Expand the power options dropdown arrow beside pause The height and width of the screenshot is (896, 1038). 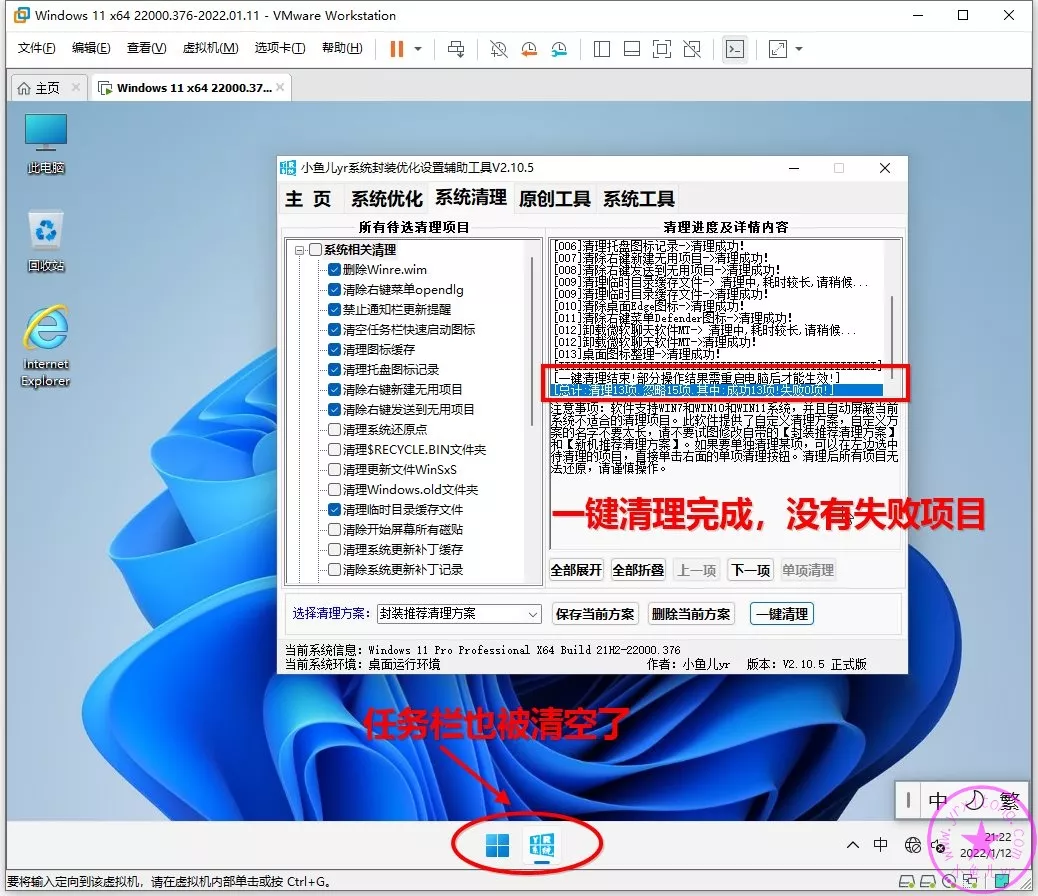[x=418, y=49]
